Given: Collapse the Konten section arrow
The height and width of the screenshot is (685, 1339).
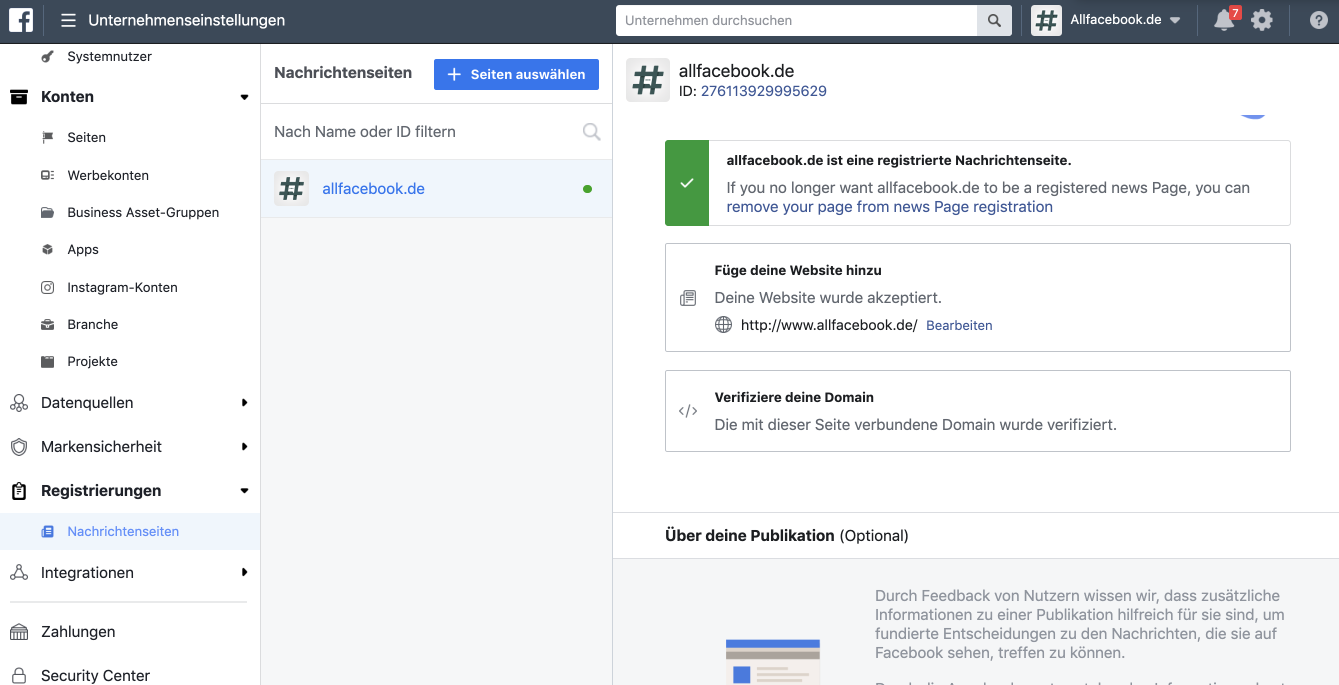Looking at the screenshot, I should click(x=244, y=97).
